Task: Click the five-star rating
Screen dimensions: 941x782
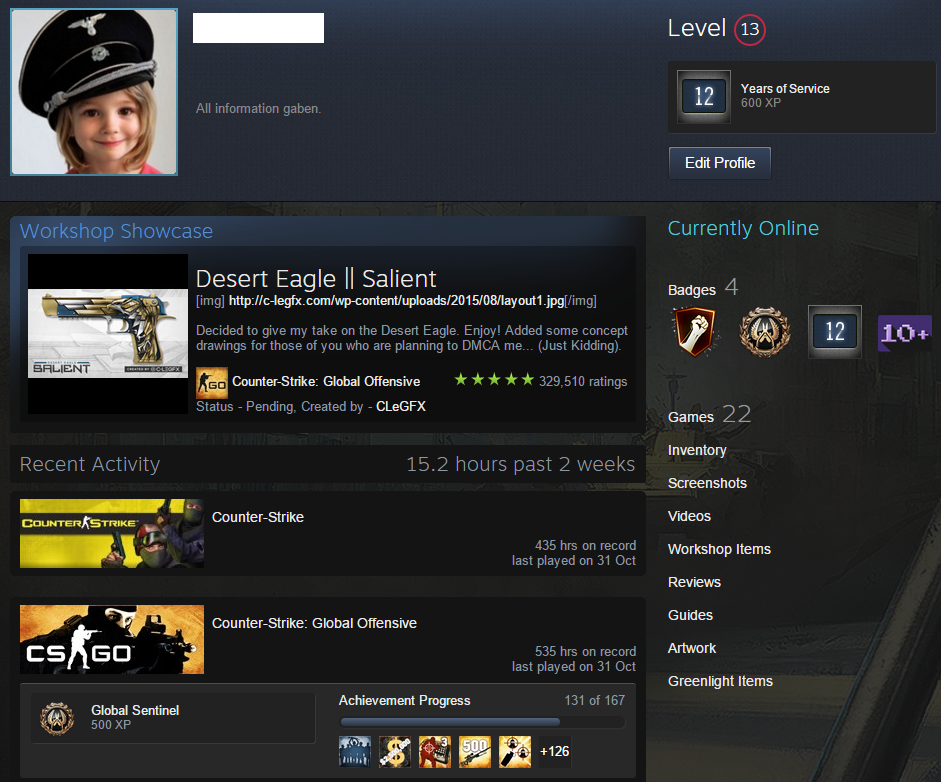Action: pos(494,380)
